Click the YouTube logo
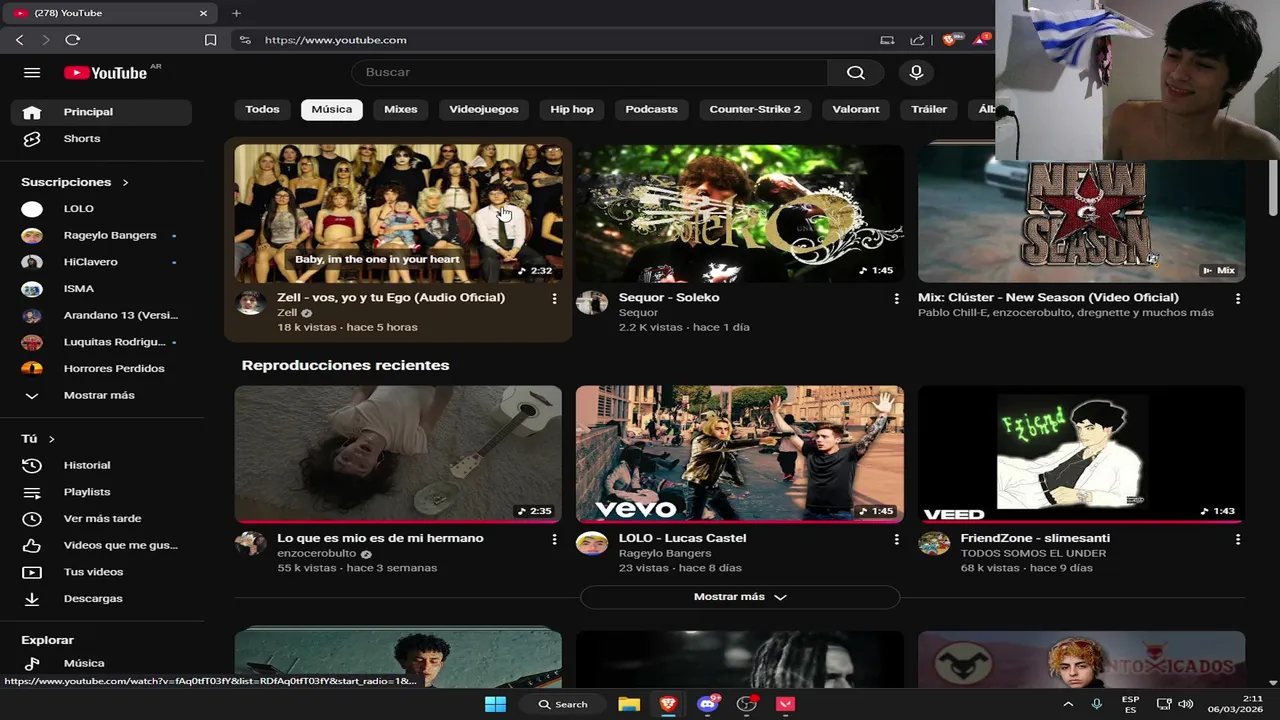Screen dimensions: 1280x720 (106, 72)
